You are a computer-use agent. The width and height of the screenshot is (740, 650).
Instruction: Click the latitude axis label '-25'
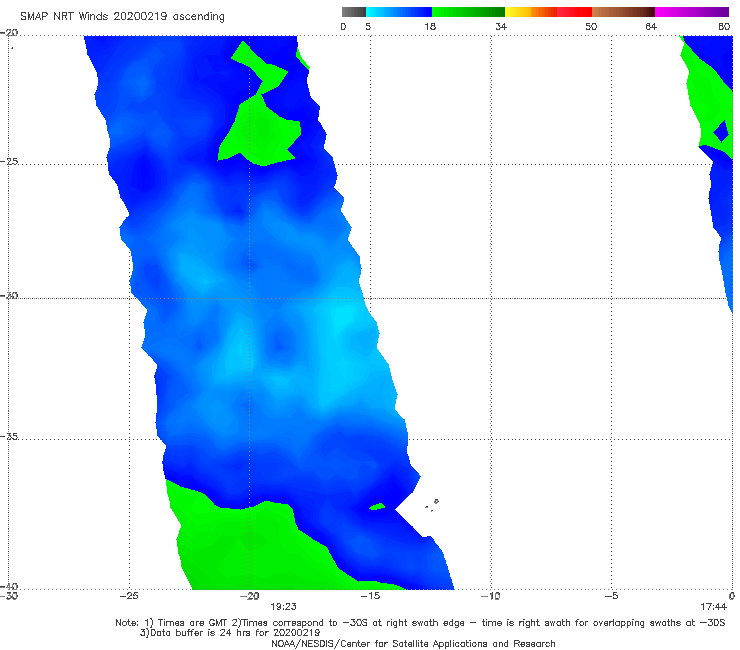9,161
